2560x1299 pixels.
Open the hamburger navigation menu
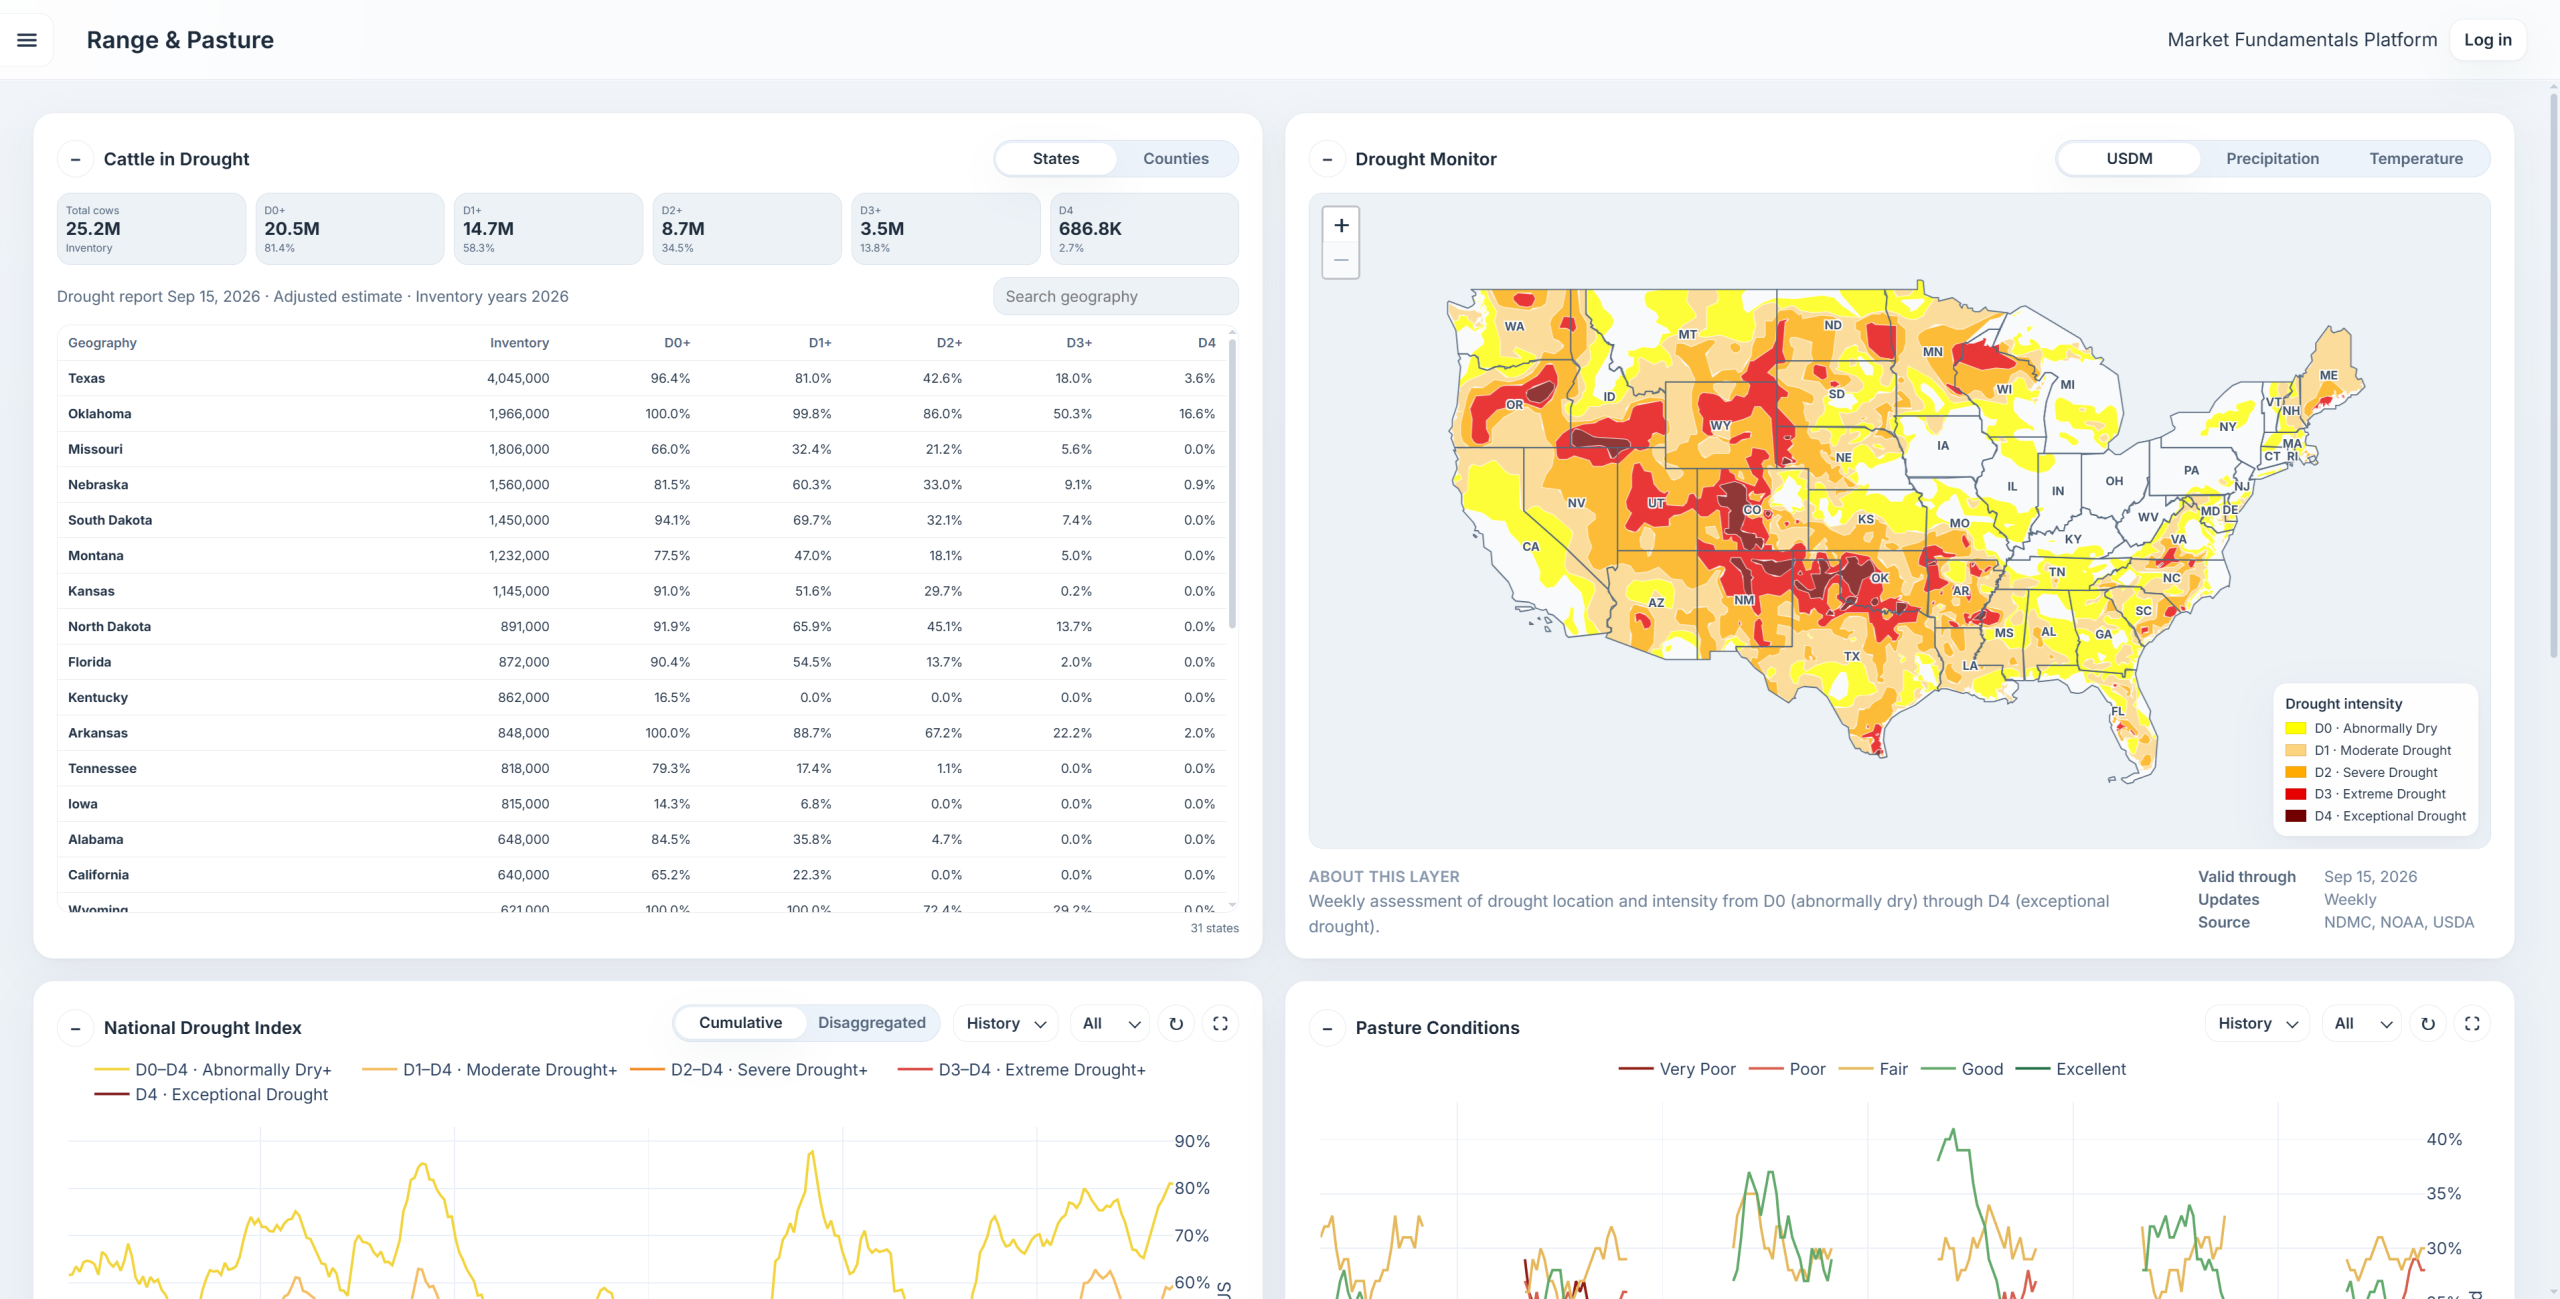(x=27, y=40)
